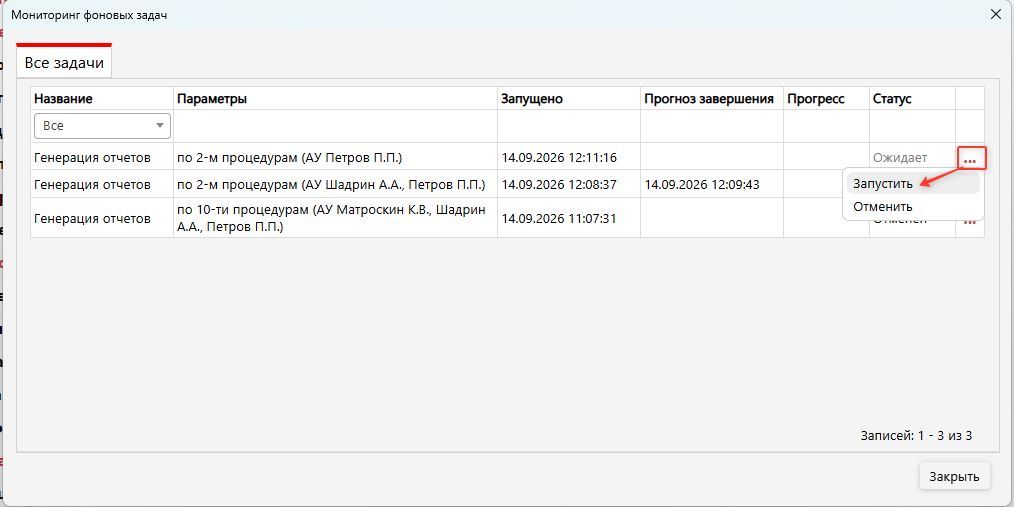
Task: Select the cell по 10-ти процедурам (АУ Матроскин К.В.…)
Action: pos(335,219)
